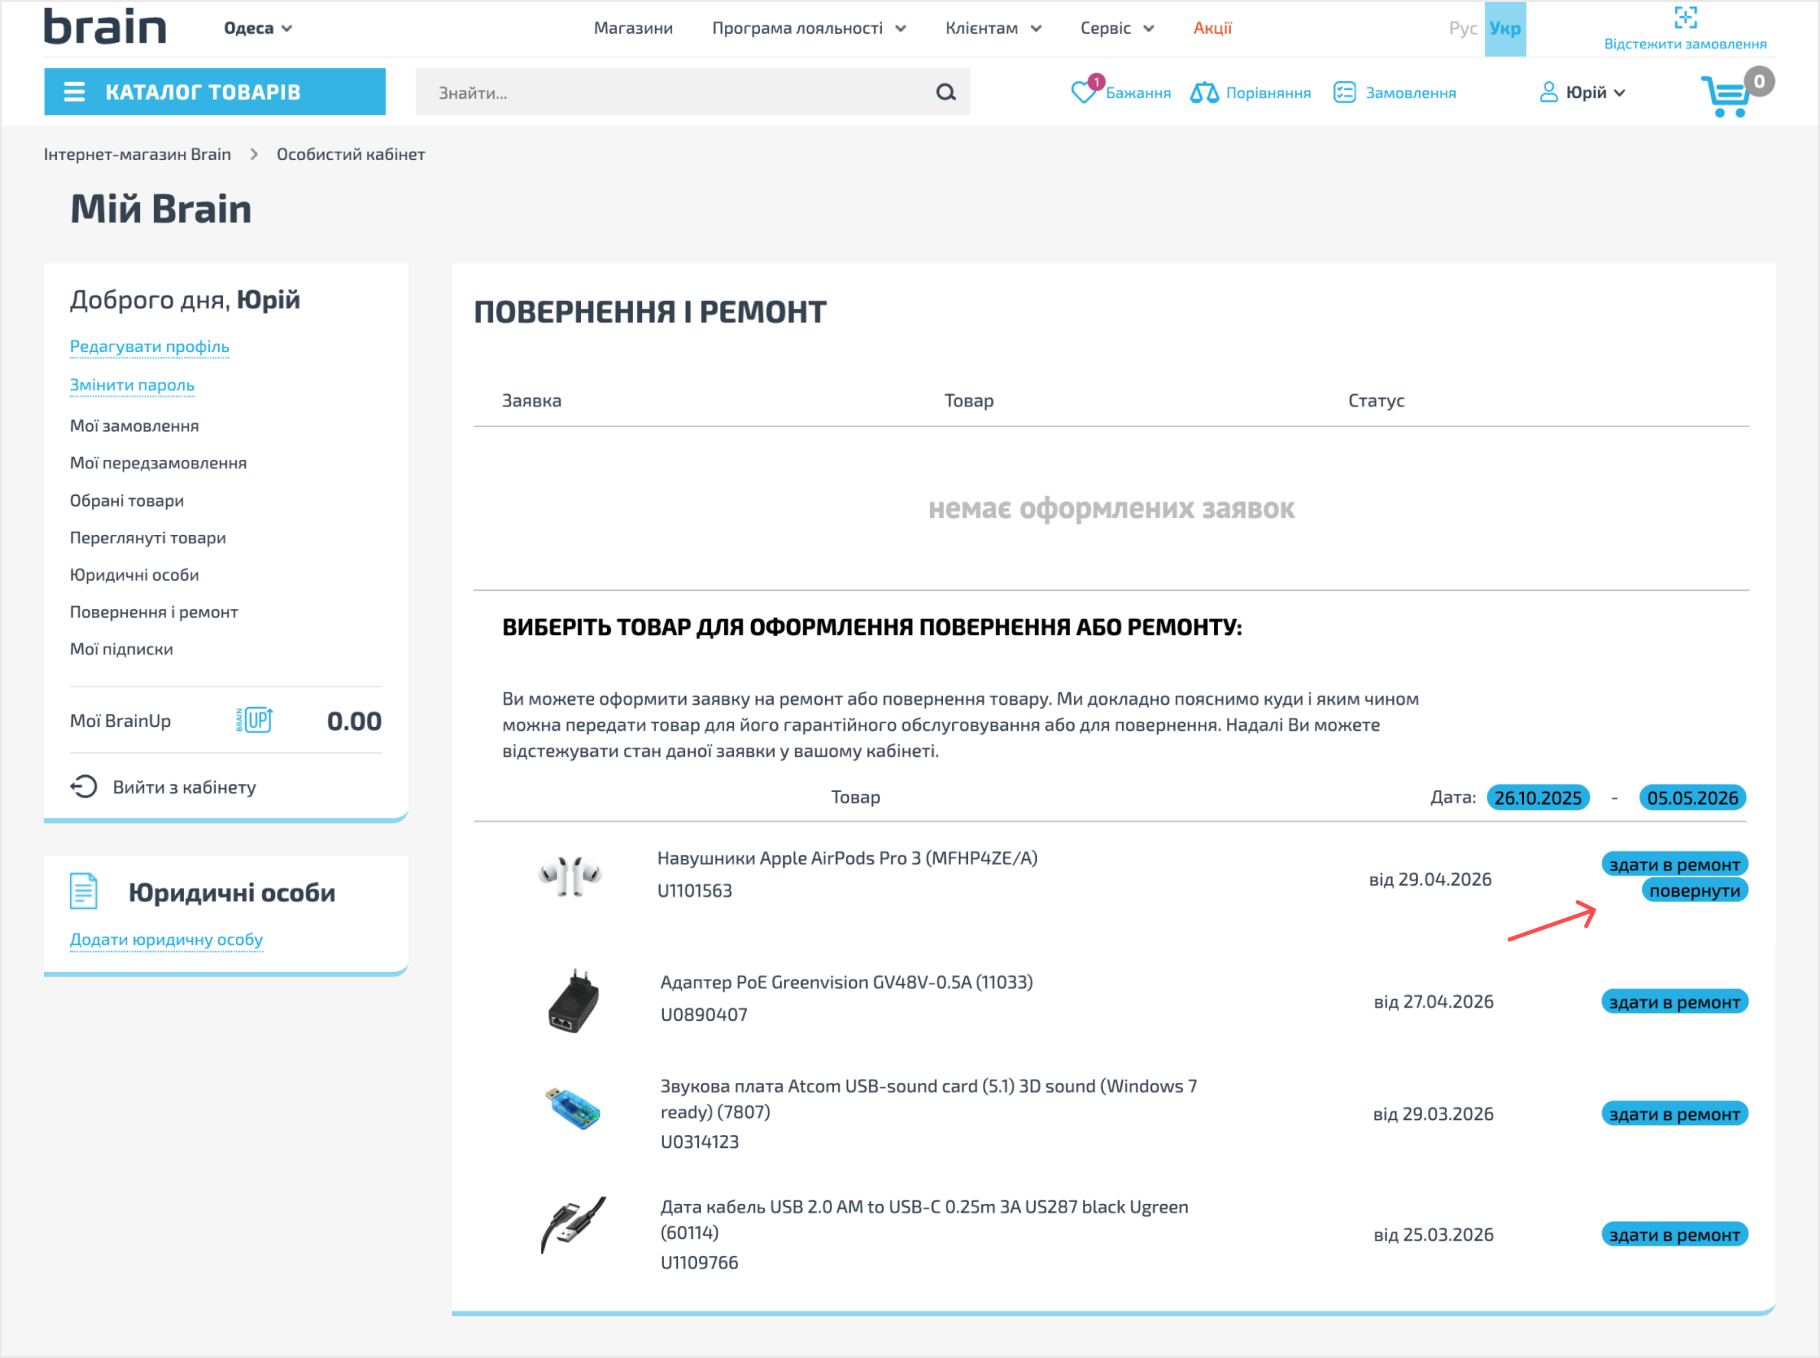This screenshot has height=1358, width=1820.
Task: Select Обрані товари in sidebar
Action: coord(127,501)
